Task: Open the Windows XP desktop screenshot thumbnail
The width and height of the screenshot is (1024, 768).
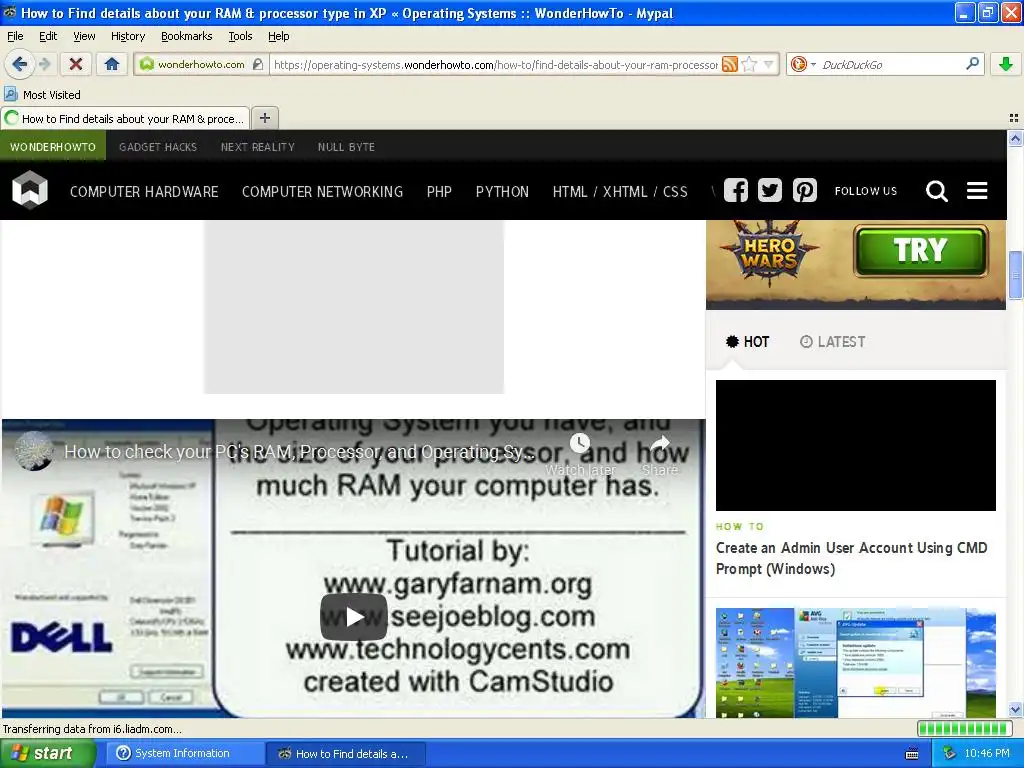Action: pos(856,663)
